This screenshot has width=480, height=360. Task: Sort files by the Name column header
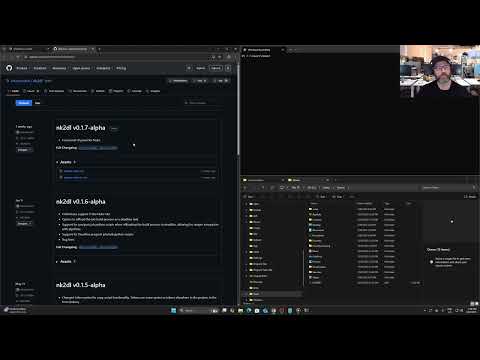[314, 203]
